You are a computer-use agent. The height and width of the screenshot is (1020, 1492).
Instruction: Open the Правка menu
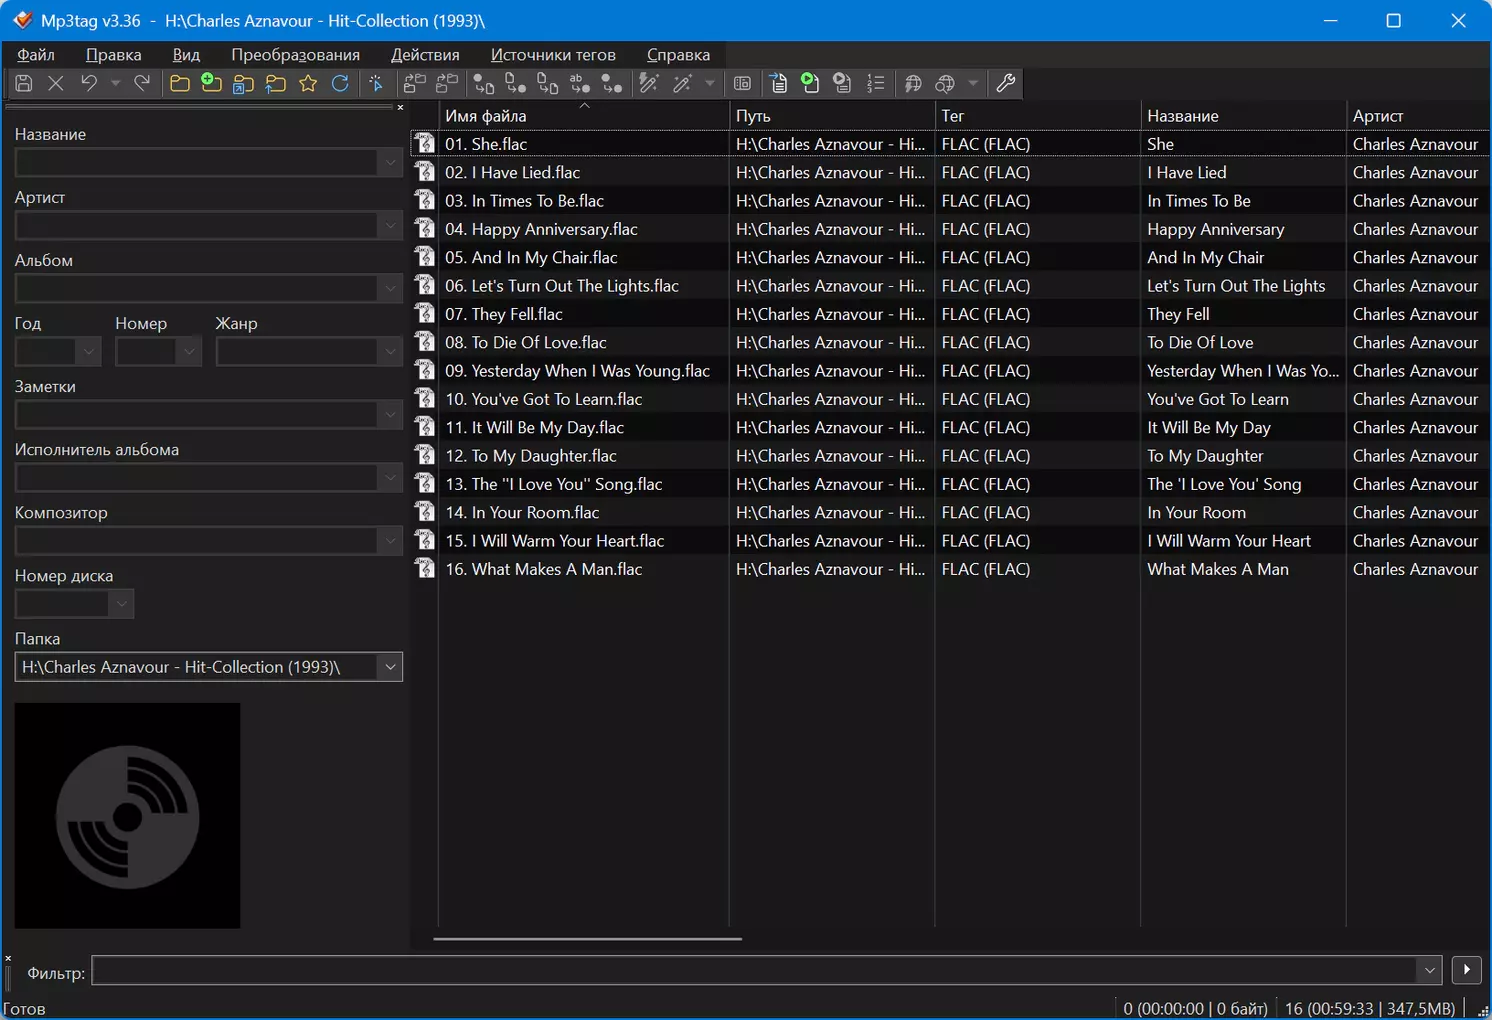(113, 55)
